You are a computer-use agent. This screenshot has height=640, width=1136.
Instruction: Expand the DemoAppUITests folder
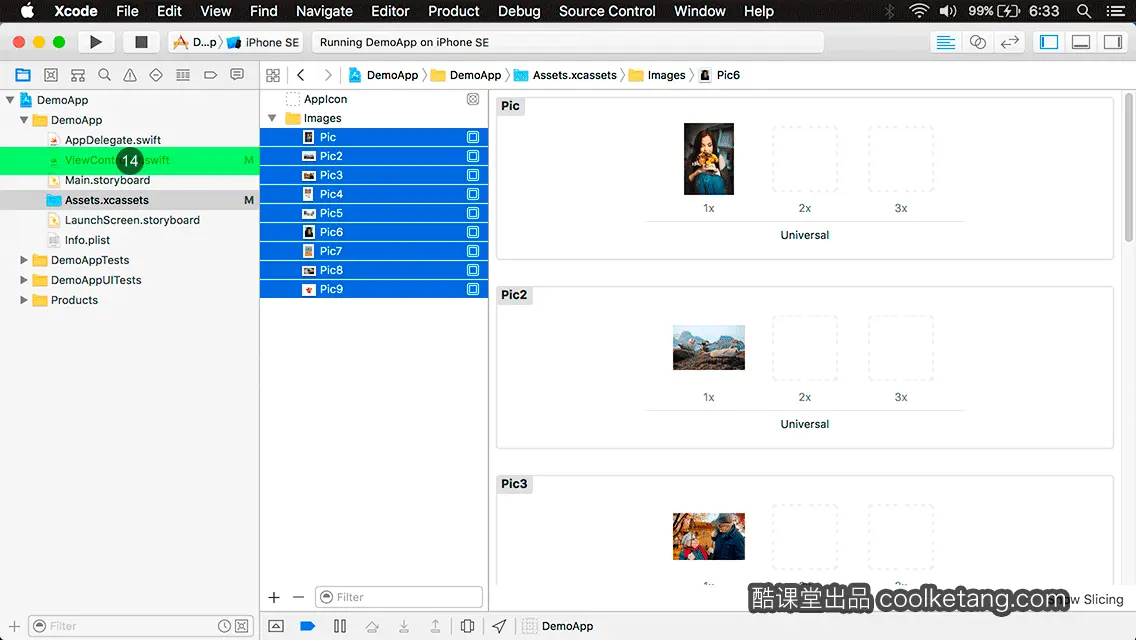23,280
